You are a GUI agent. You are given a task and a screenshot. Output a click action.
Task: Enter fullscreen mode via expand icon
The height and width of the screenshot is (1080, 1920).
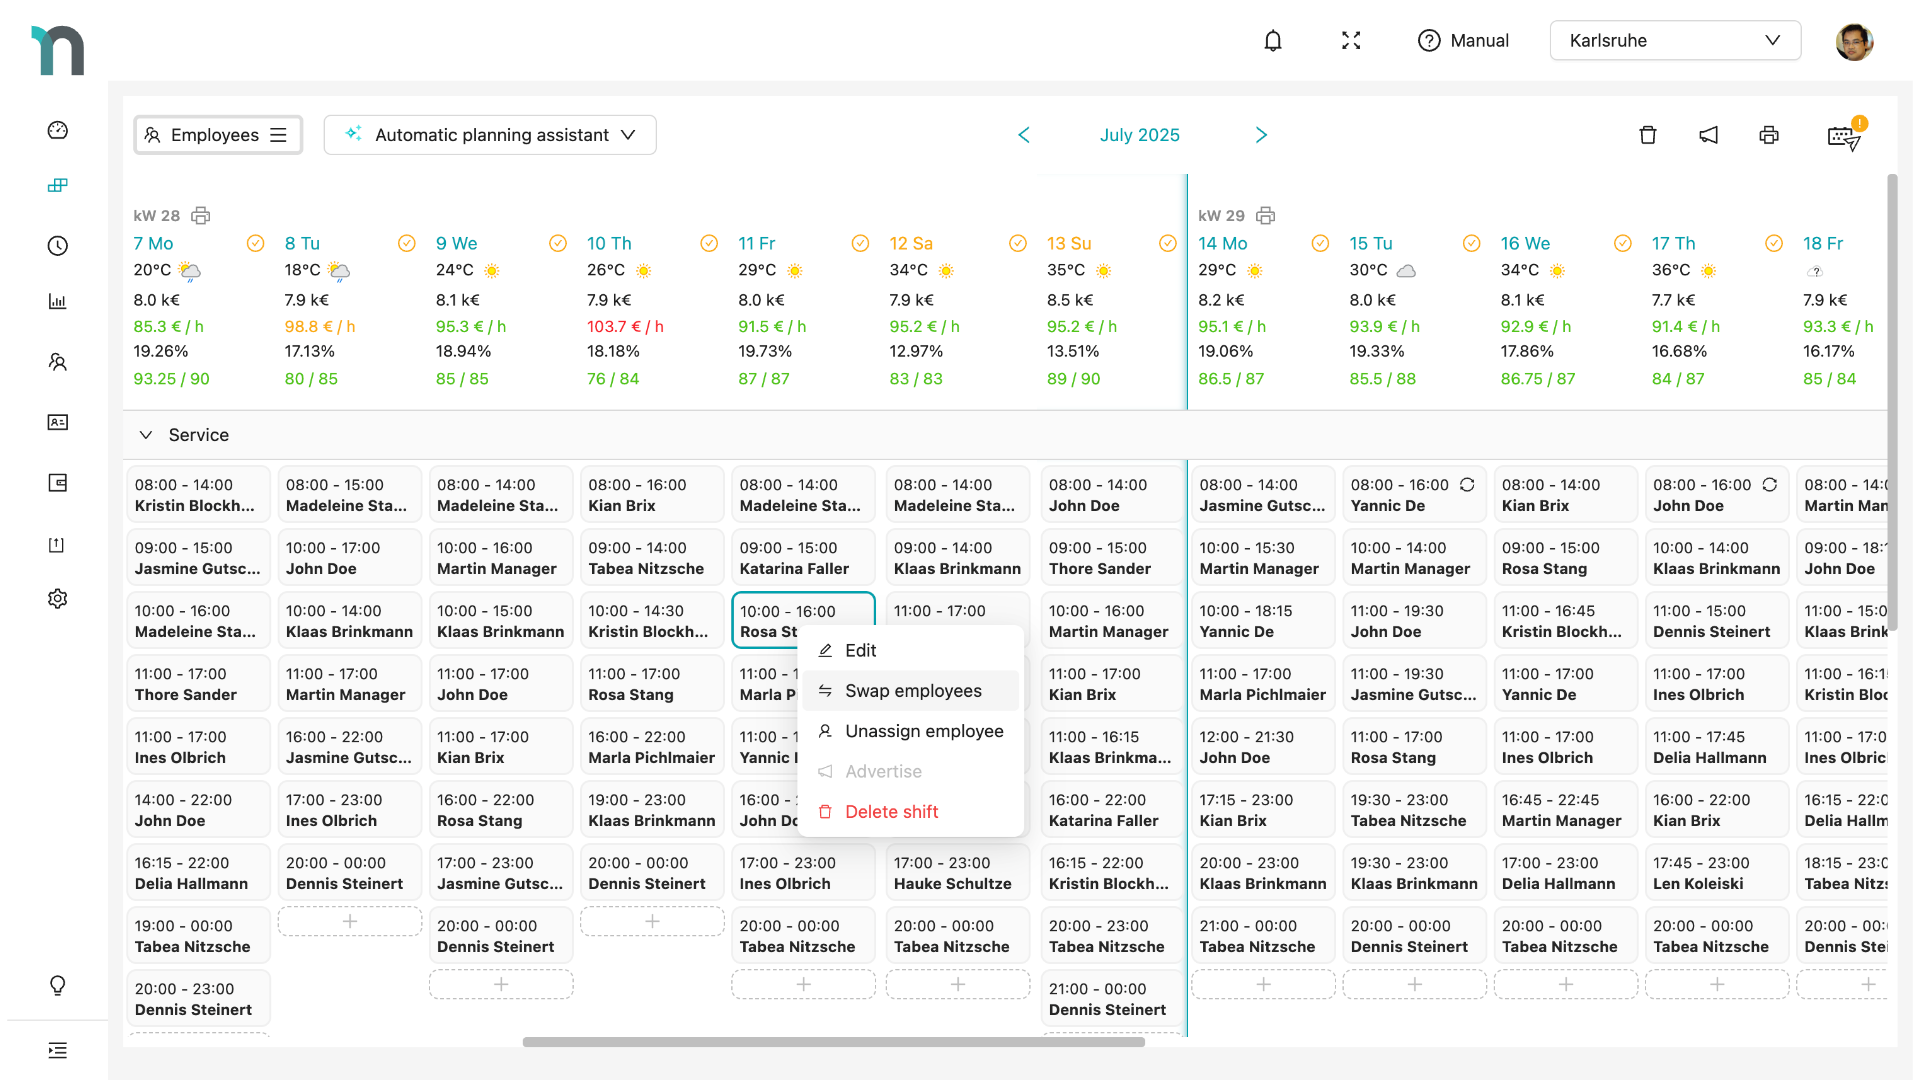[x=1351, y=41]
